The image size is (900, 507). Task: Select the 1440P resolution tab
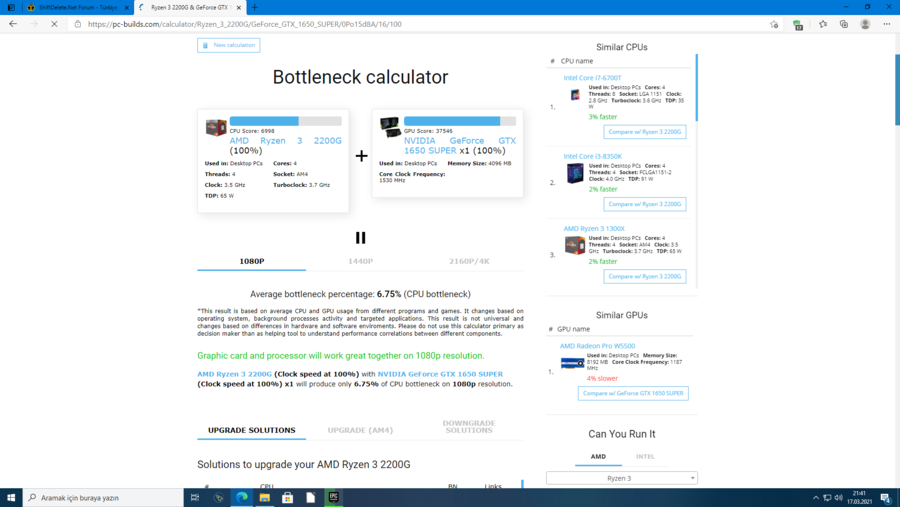[x=360, y=261]
